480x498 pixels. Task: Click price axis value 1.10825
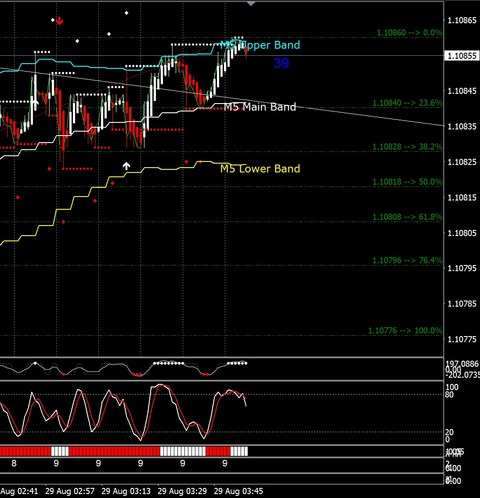tap(462, 162)
